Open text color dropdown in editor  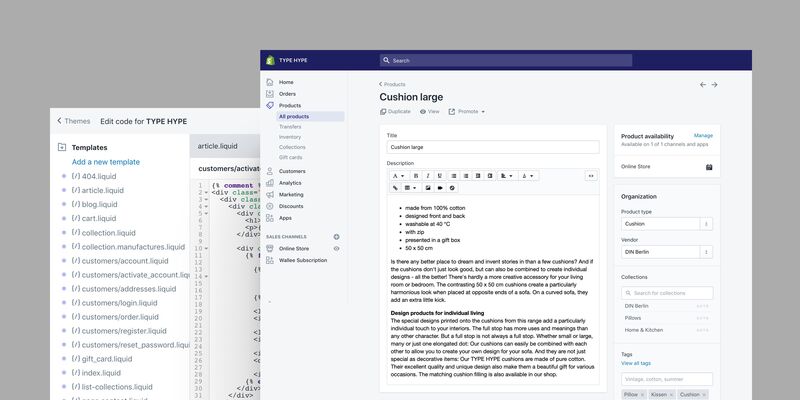pyautogui.click(x=528, y=176)
